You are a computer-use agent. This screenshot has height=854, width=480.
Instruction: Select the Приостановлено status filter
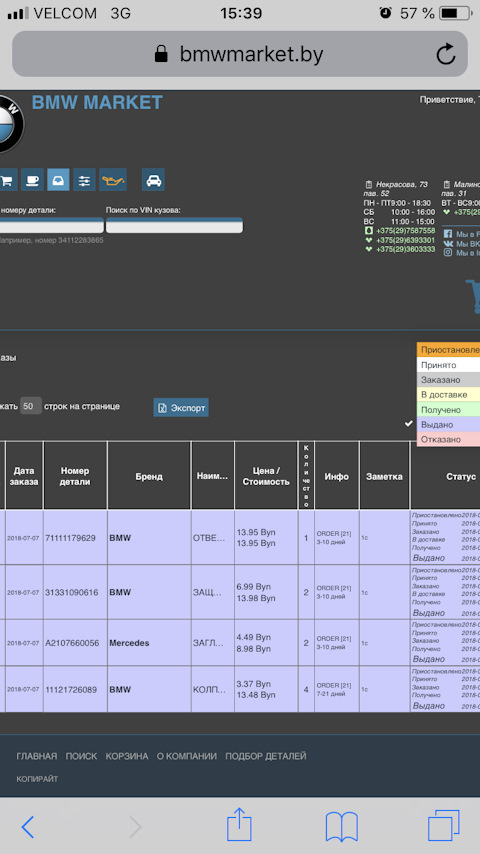[448, 350]
